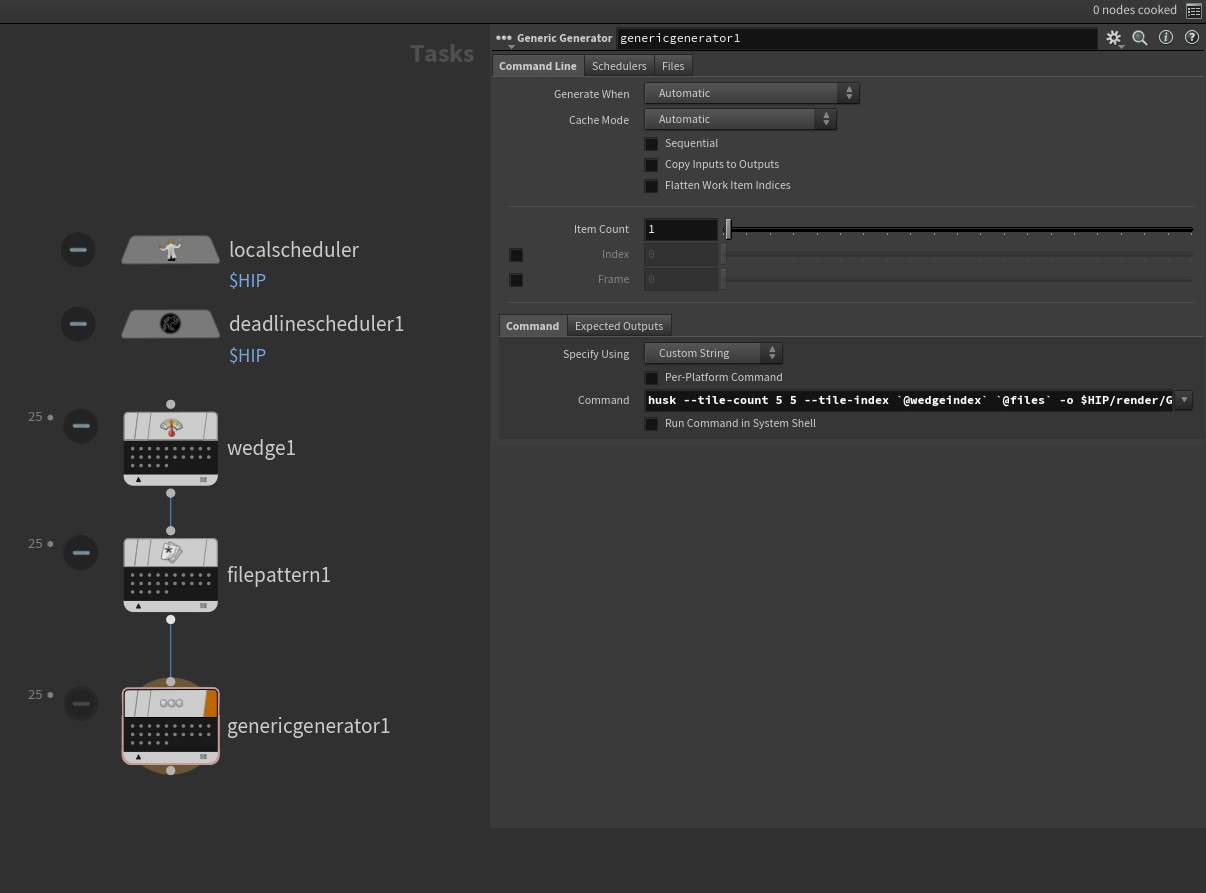Click the '0 nodes cooked' status text
This screenshot has height=893, width=1206.
click(1134, 10)
